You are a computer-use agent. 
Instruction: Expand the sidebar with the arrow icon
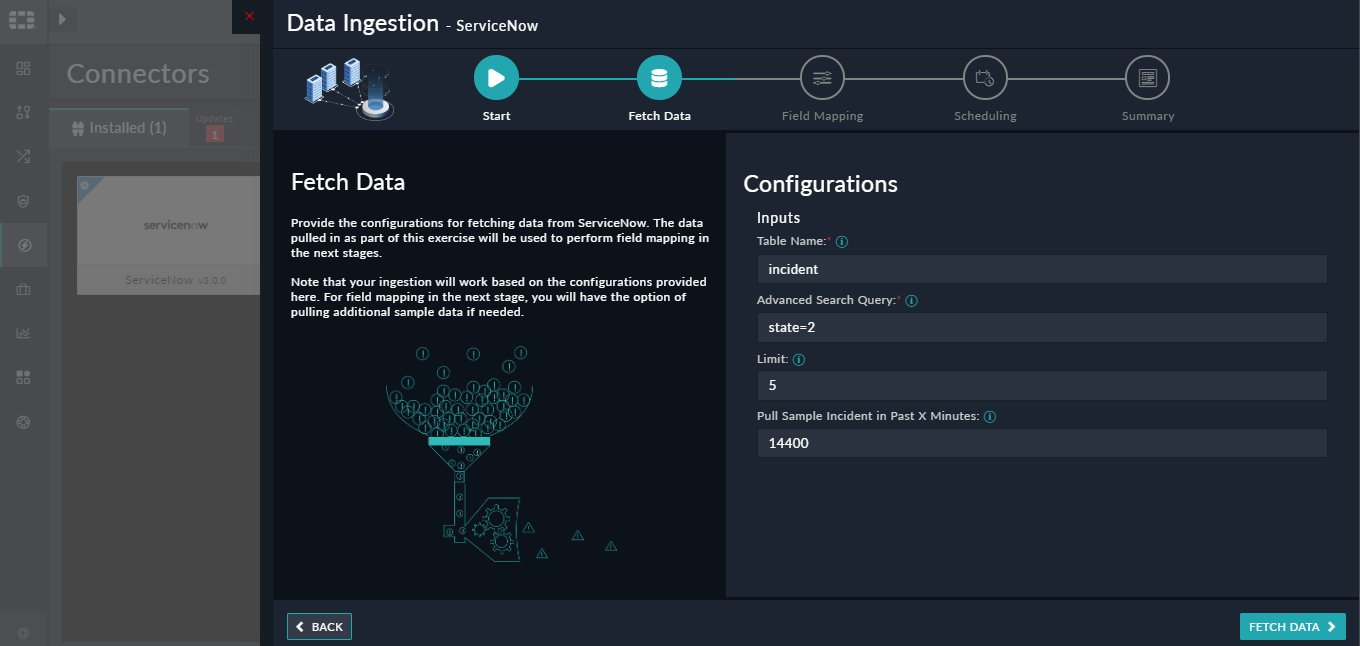point(62,19)
